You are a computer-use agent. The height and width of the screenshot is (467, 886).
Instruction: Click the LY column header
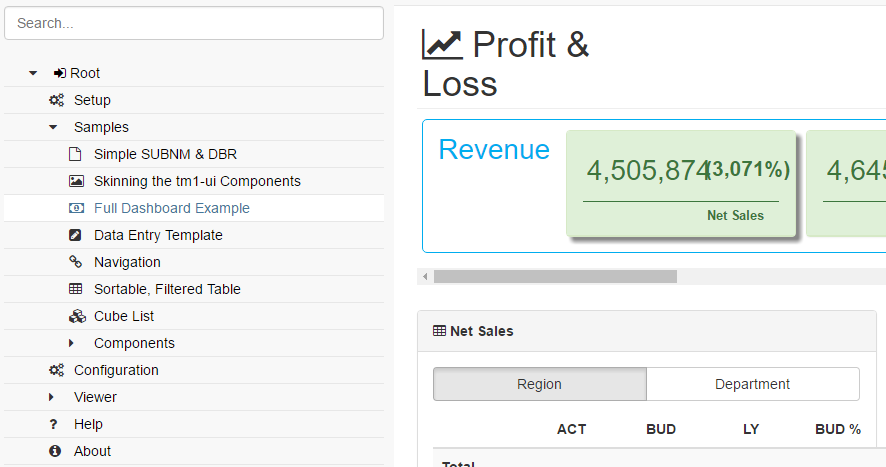[751, 430]
